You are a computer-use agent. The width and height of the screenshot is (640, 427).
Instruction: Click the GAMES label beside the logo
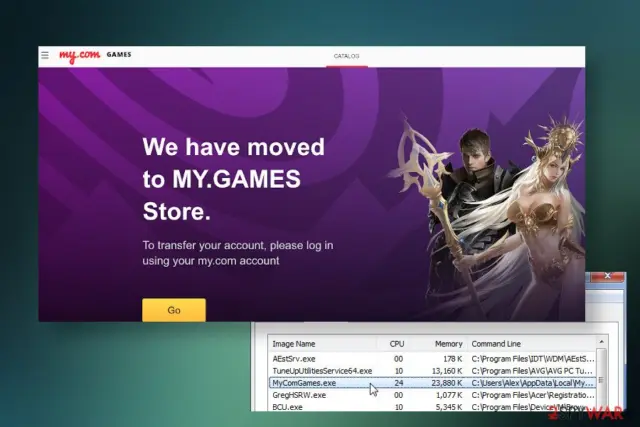pos(119,54)
